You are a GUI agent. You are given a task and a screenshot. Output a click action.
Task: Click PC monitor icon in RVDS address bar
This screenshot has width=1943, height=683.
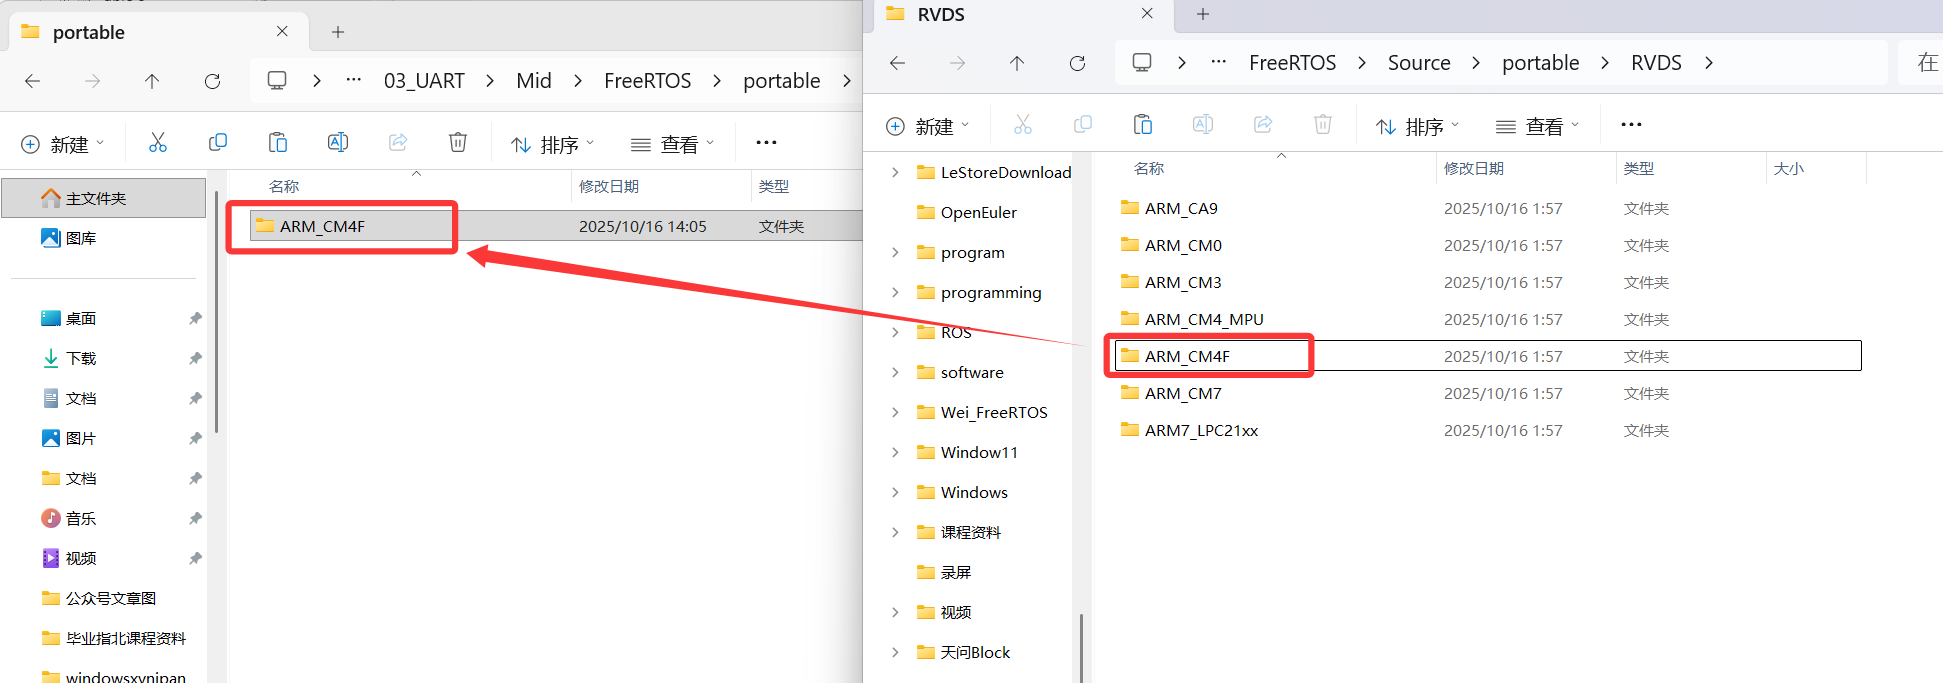pos(1142,63)
